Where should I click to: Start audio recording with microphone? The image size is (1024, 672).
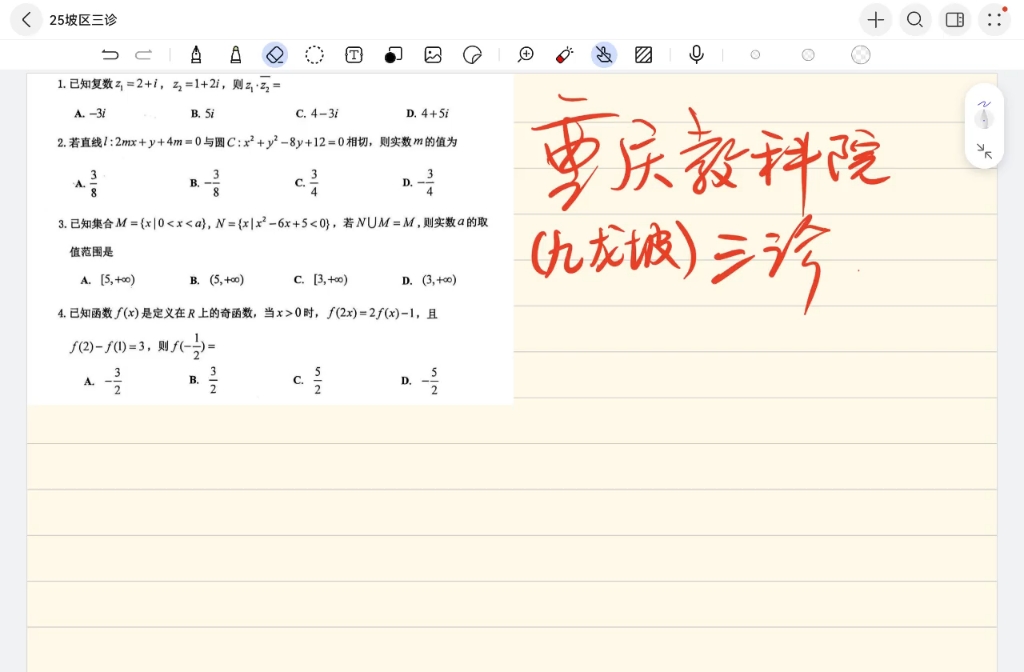point(697,55)
